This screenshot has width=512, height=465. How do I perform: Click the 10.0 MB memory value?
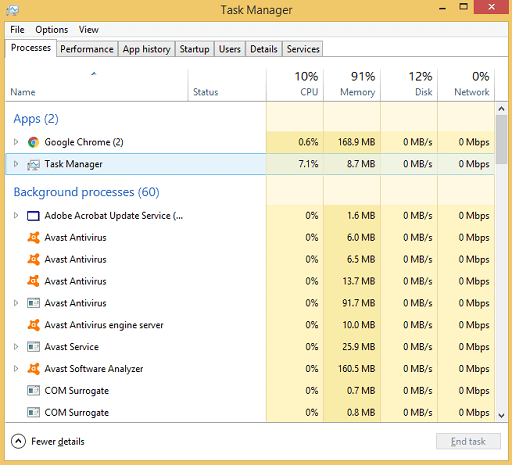point(359,325)
